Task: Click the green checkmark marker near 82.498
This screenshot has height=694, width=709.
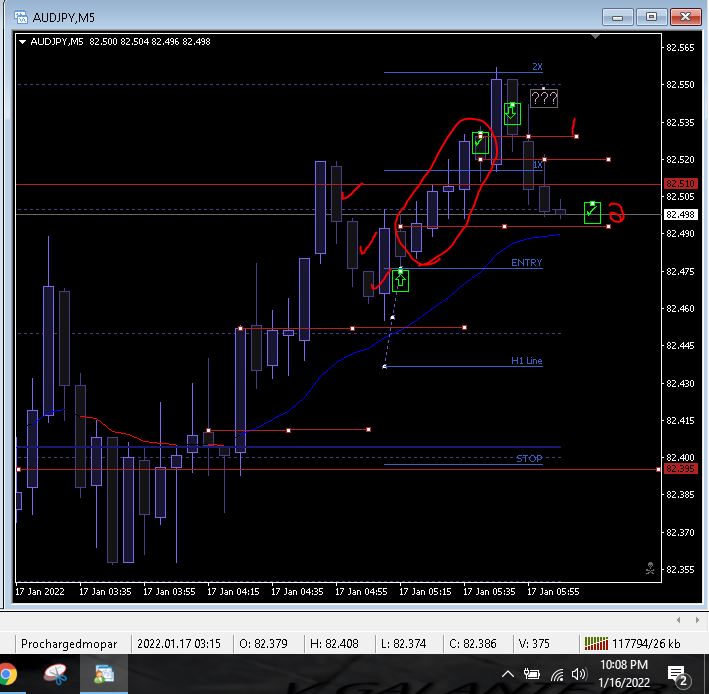Action: coord(592,212)
